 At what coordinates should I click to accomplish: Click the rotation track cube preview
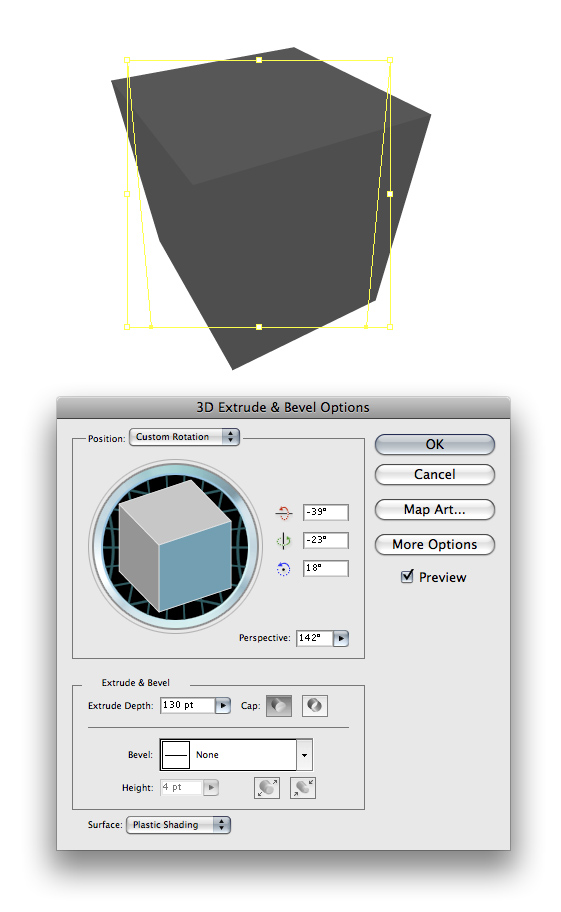[x=175, y=546]
